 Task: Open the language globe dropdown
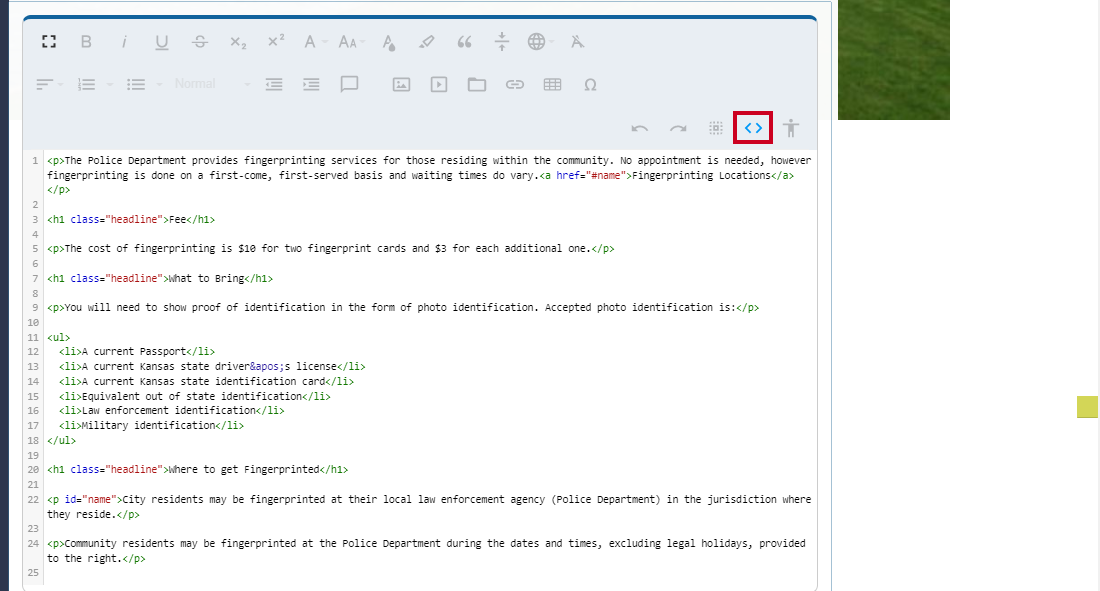[540, 42]
